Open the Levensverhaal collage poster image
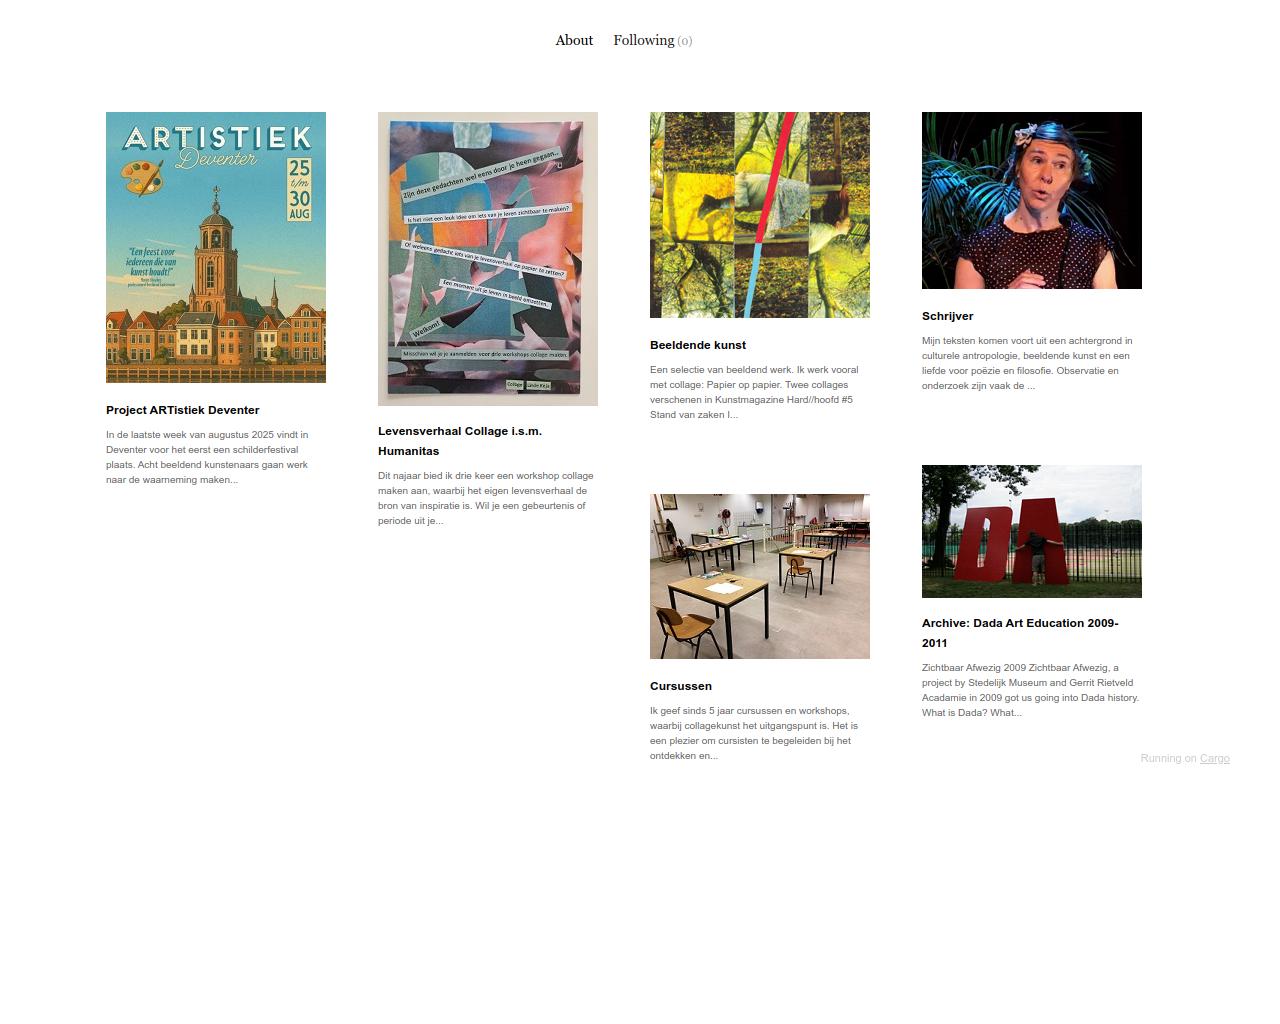 [488, 259]
